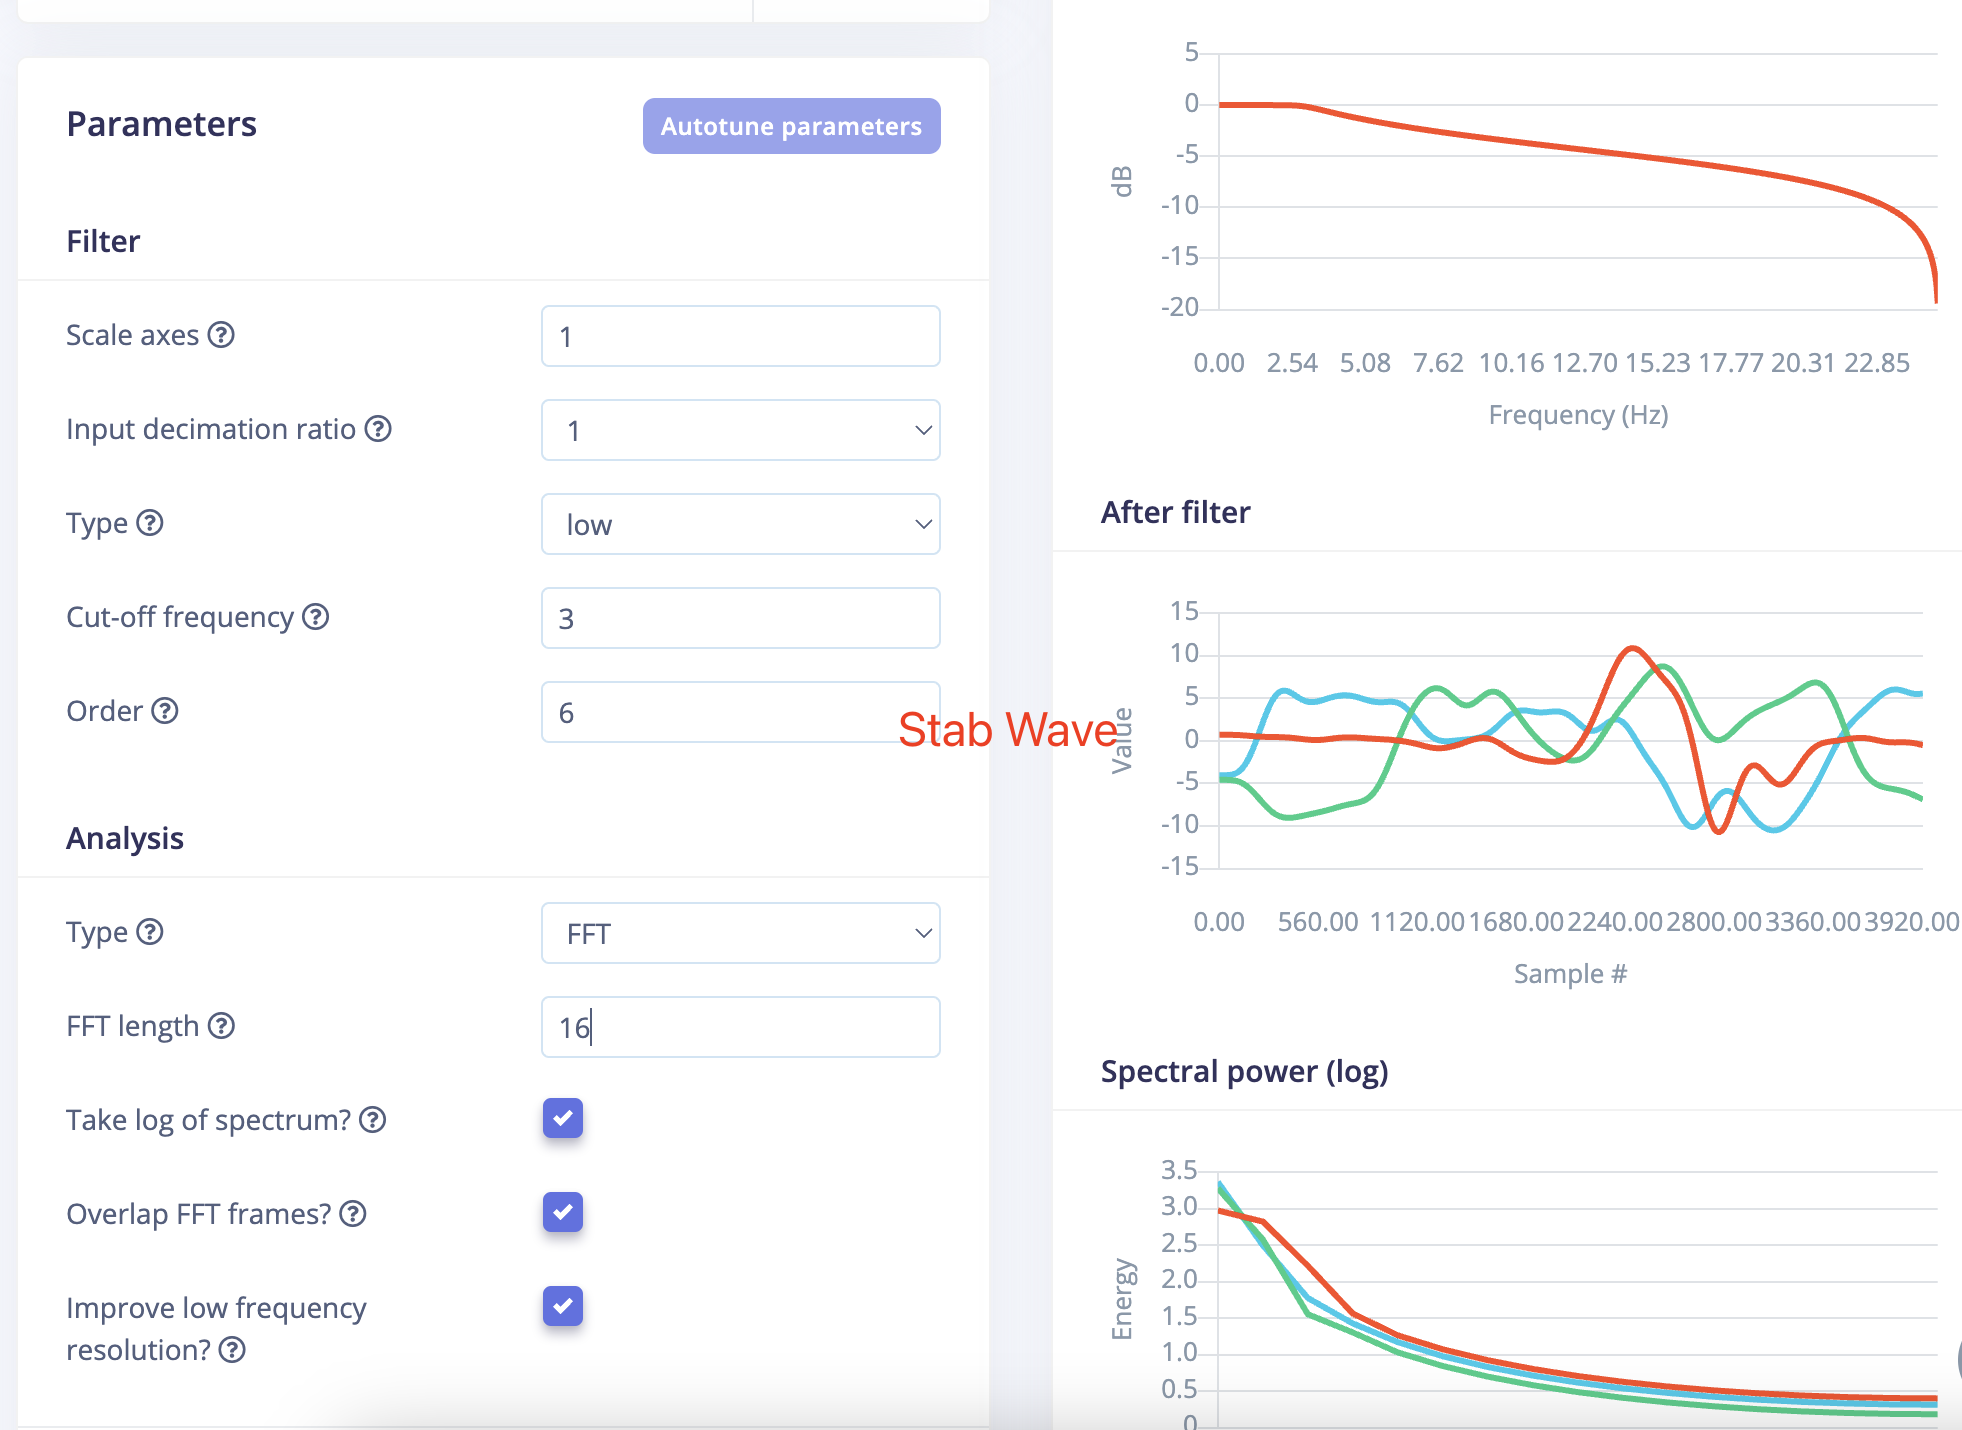Show help for Improve low frequency resolution

click(232, 1351)
